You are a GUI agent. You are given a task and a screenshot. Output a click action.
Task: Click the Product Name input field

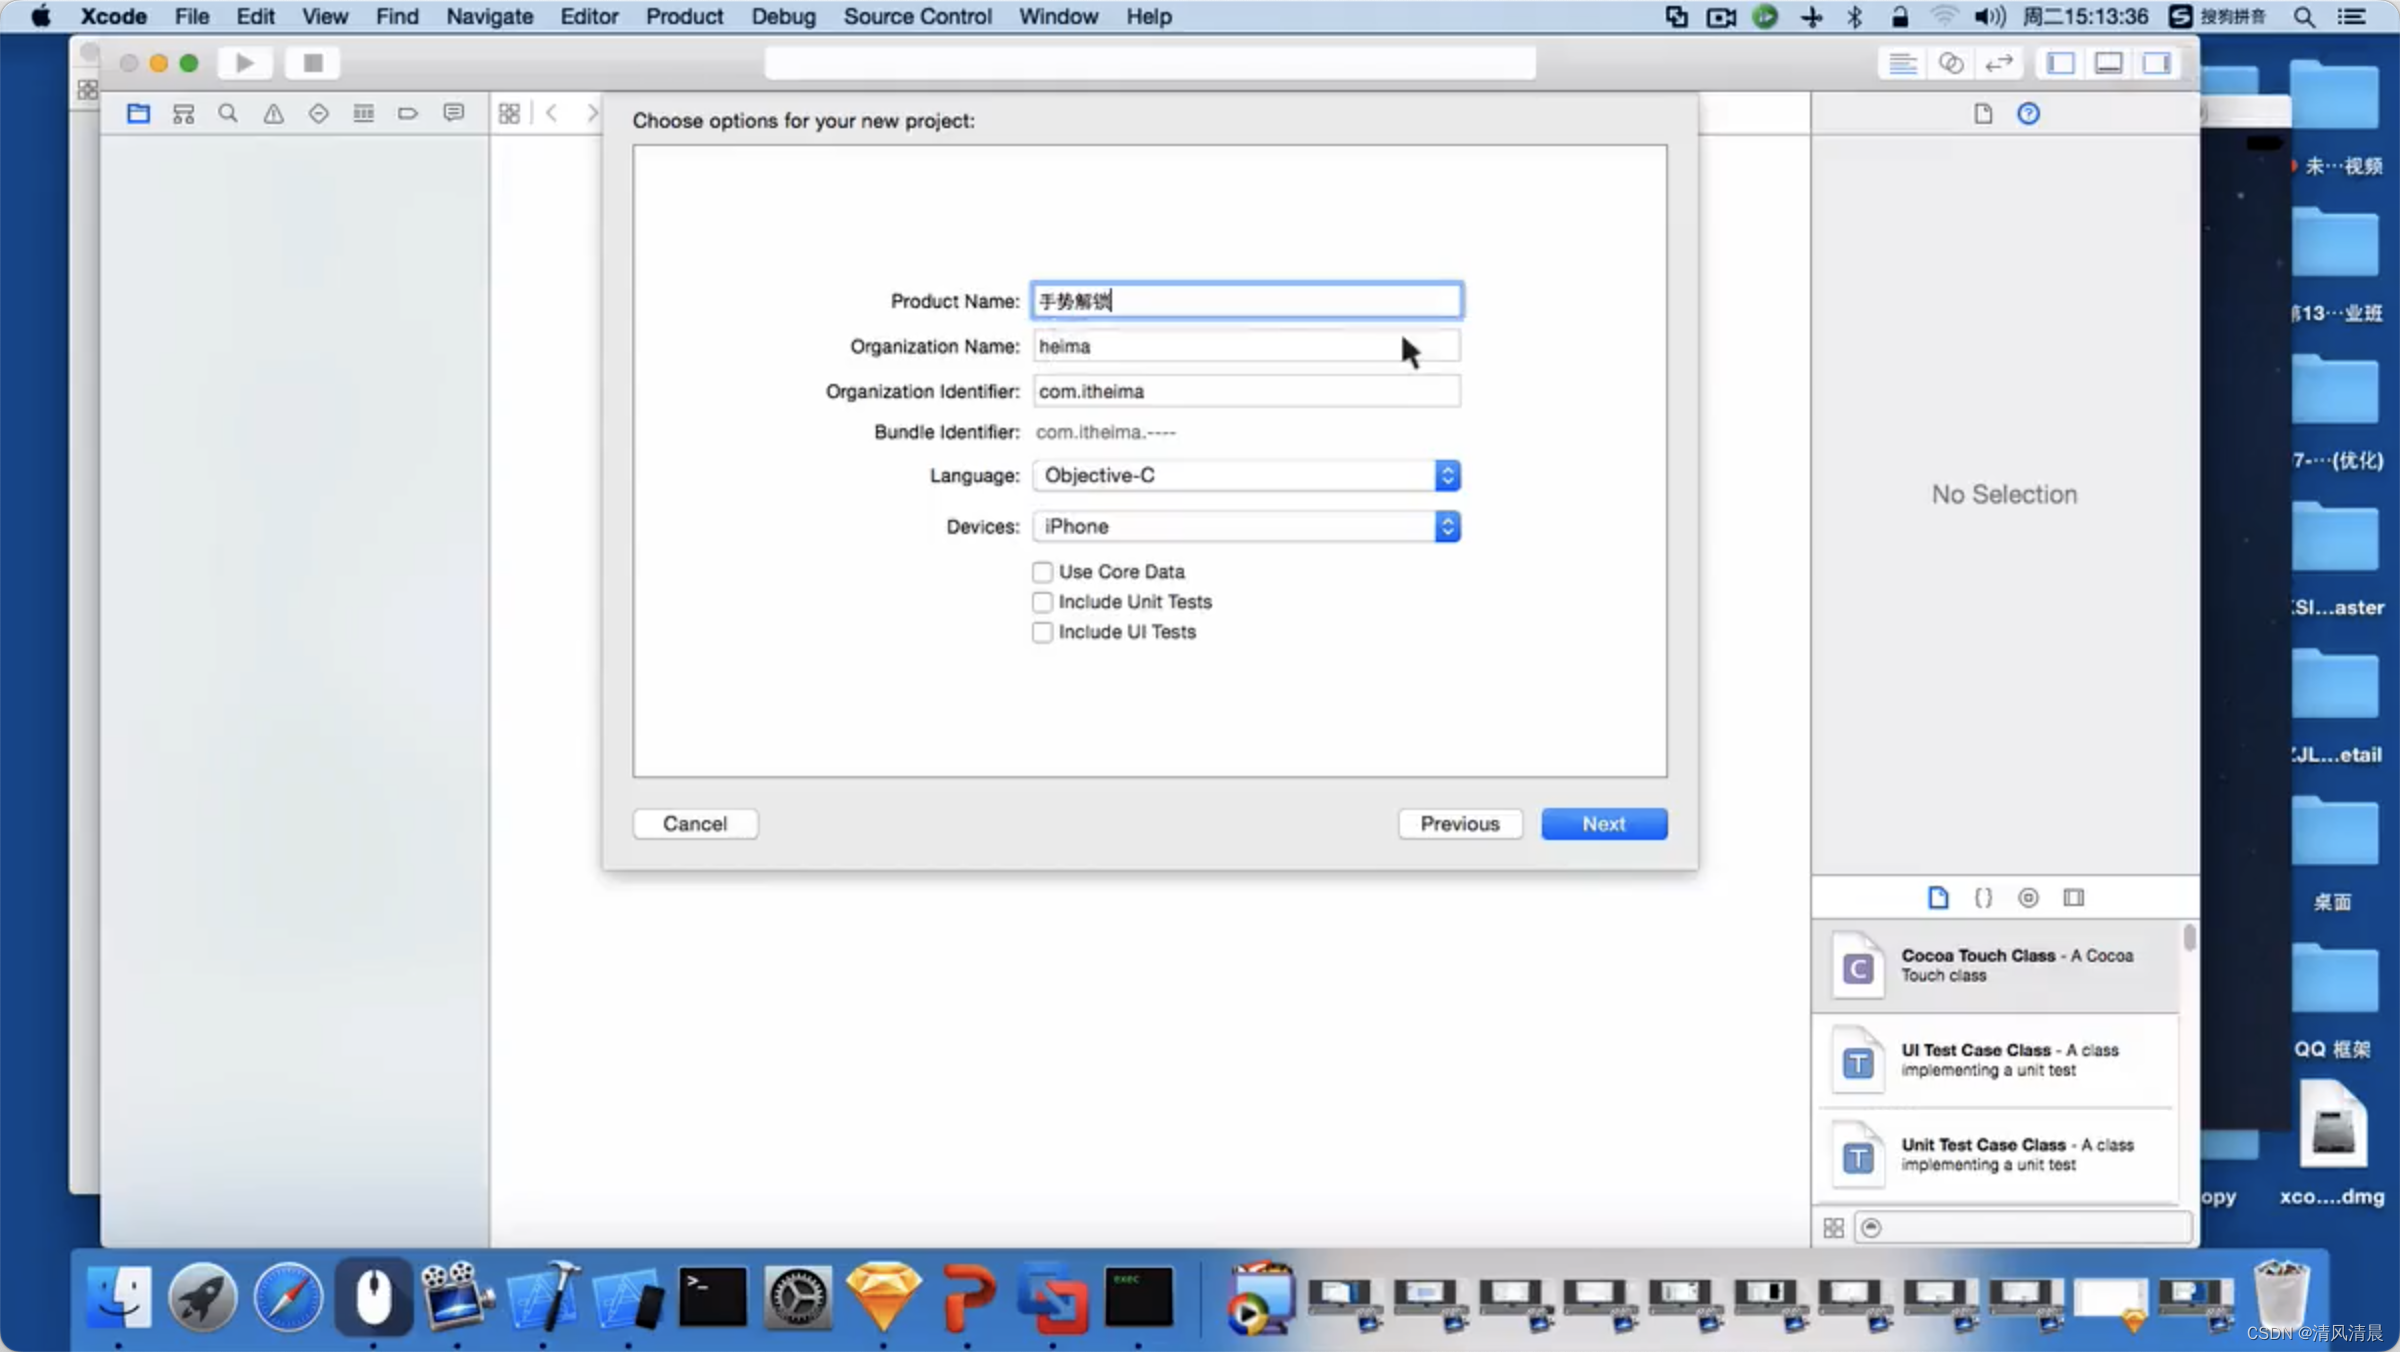[x=1245, y=300]
